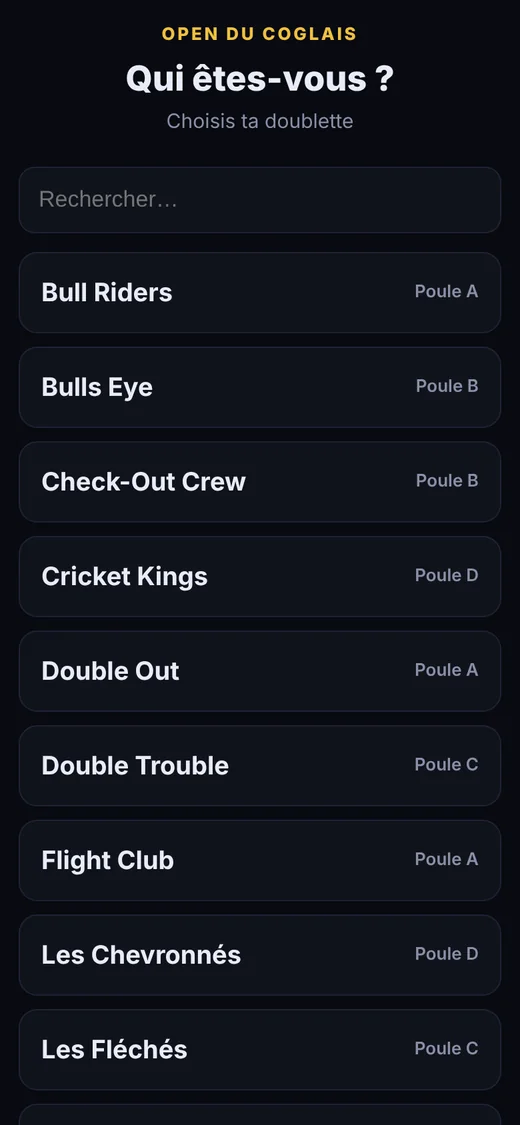
Task: Choose the Bulls Eye doublette
Action: tap(260, 387)
